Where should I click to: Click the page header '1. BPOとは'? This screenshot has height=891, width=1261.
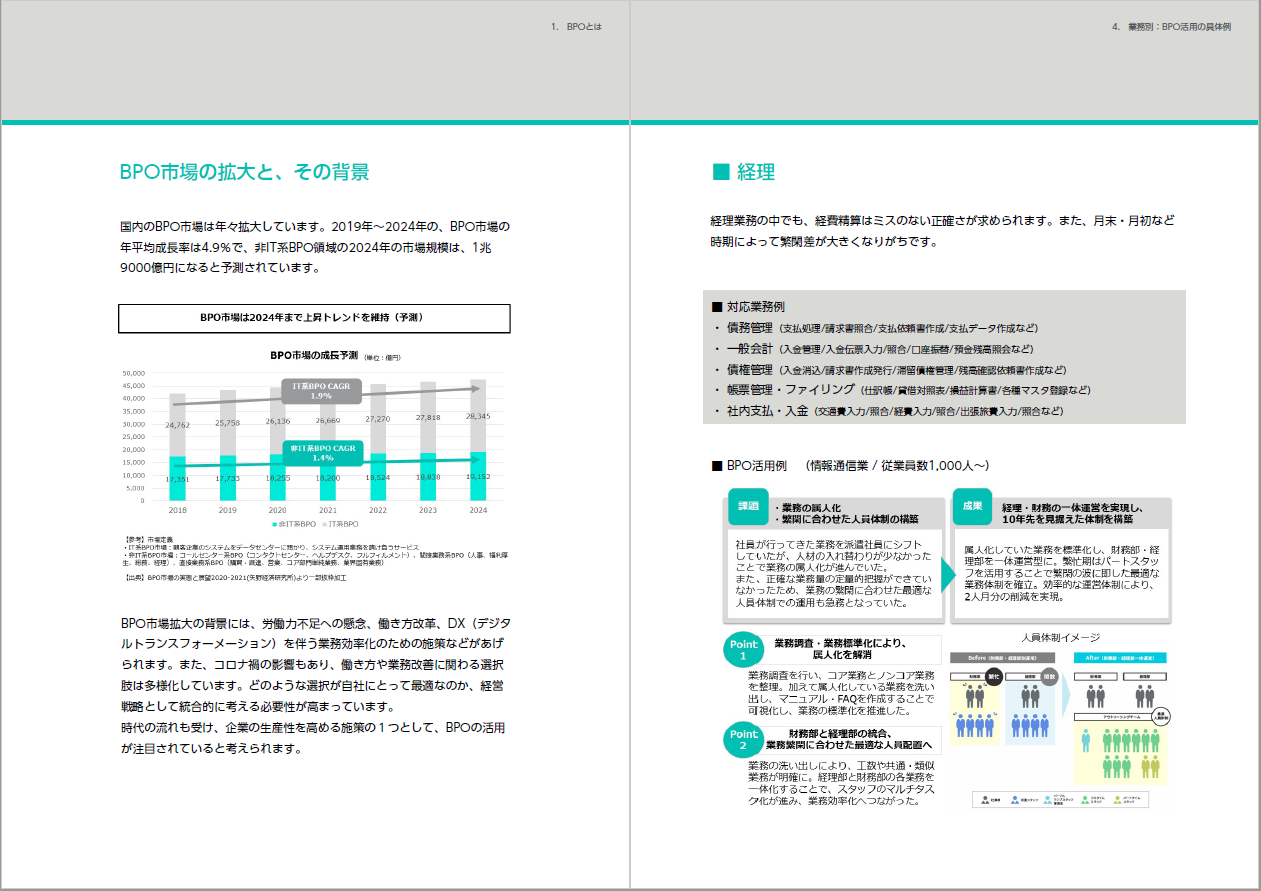coord(575,27)
